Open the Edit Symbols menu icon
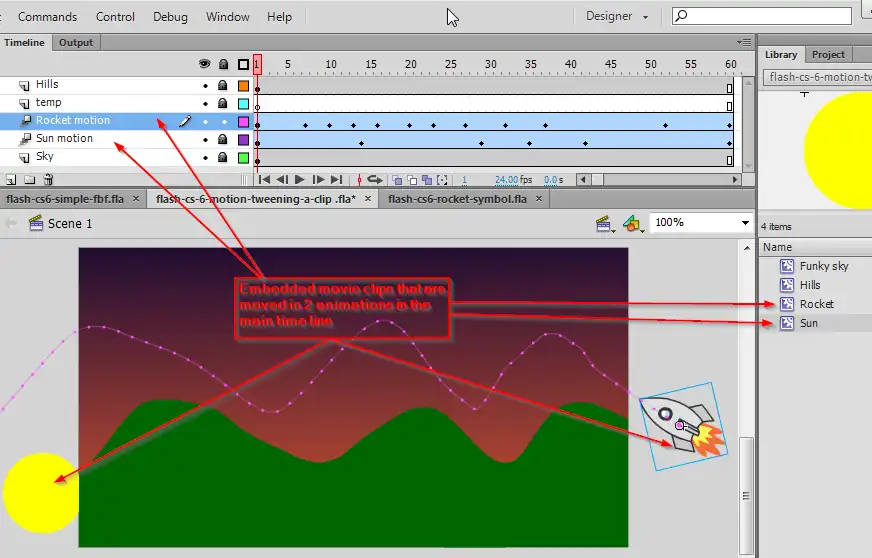 632,224
